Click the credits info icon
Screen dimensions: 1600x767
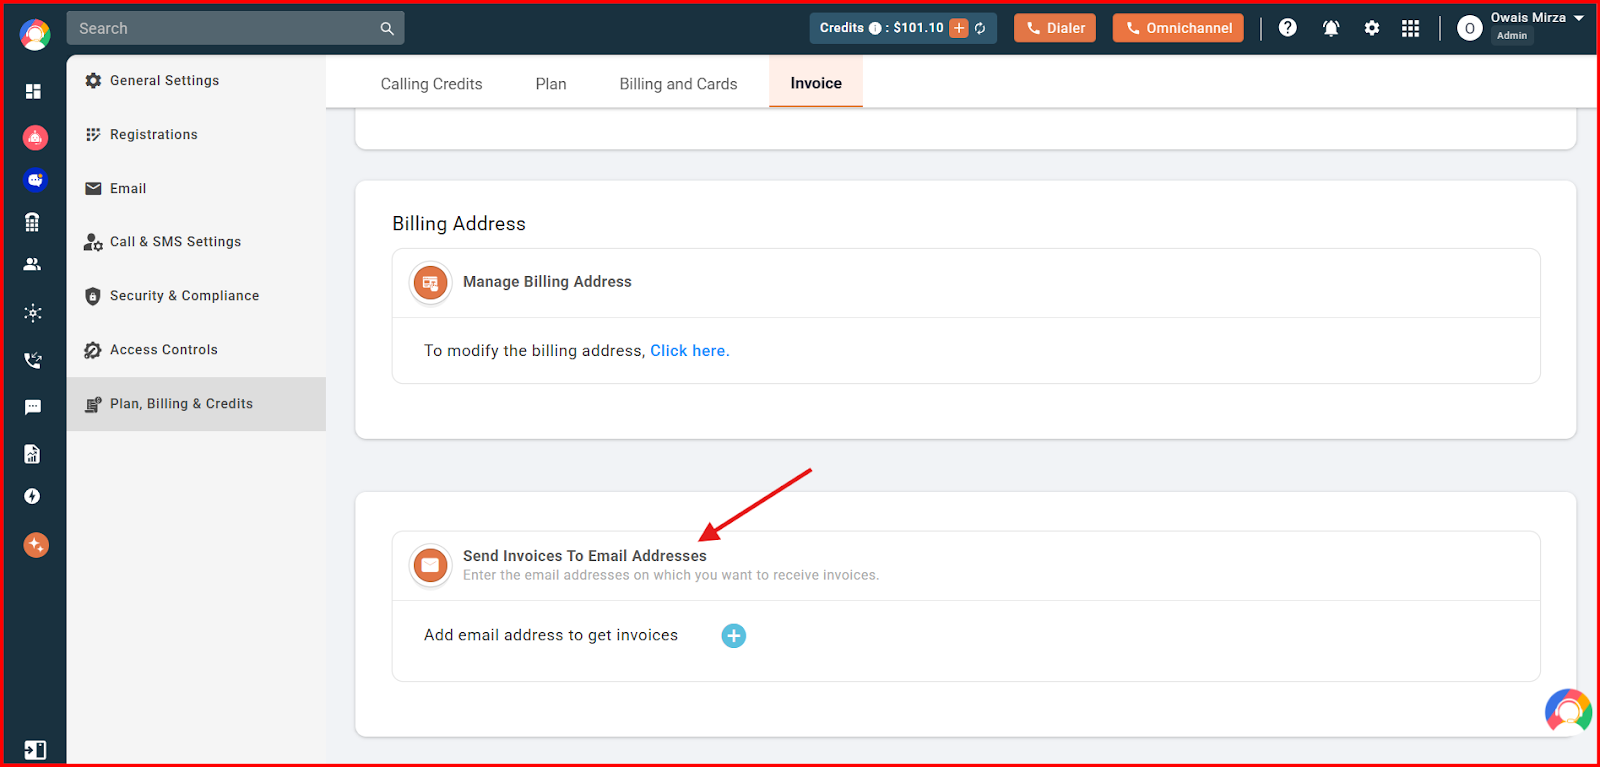tap(875, 28)
